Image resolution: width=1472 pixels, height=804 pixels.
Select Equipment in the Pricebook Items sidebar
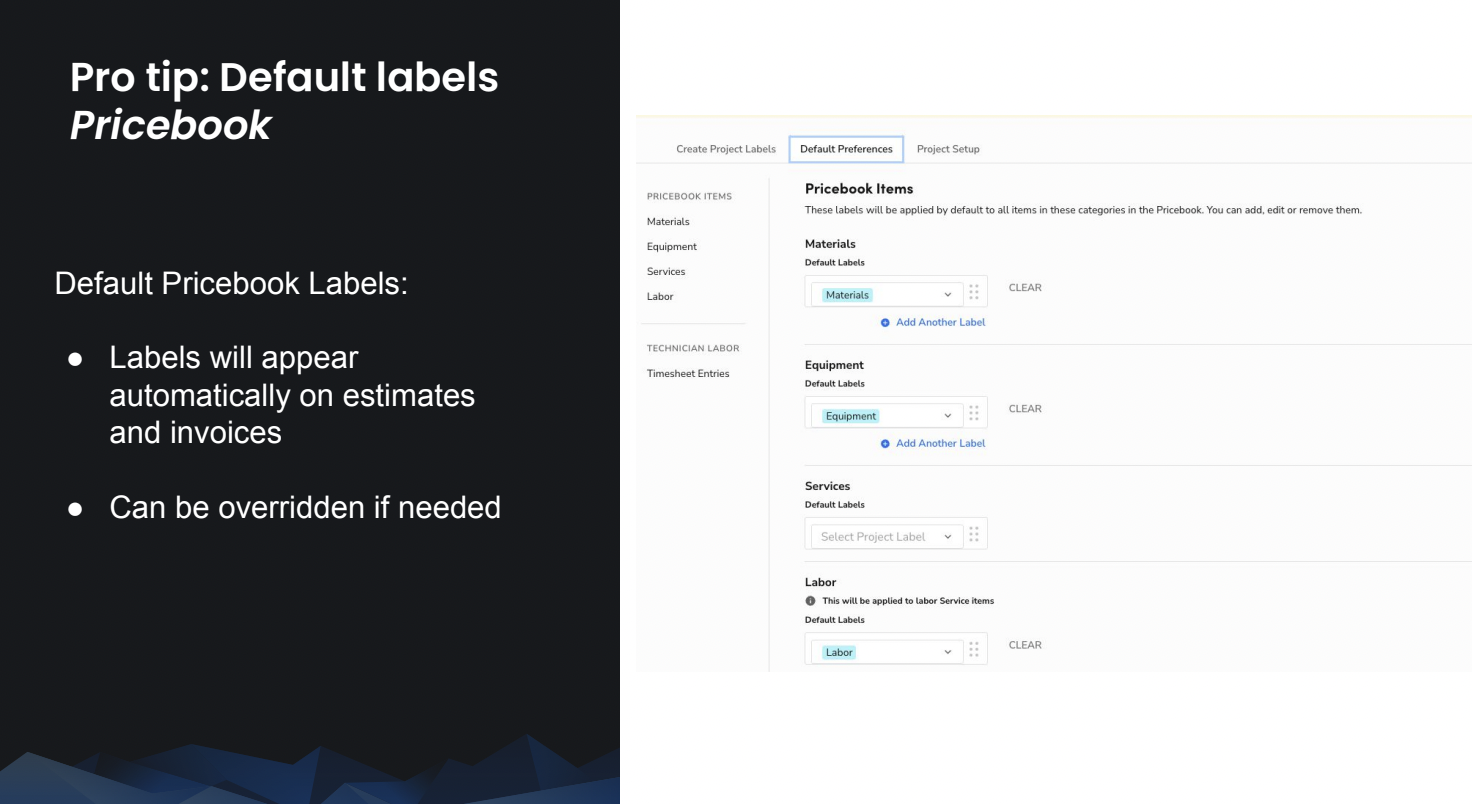pyautogui.click(x=670, y=246)
